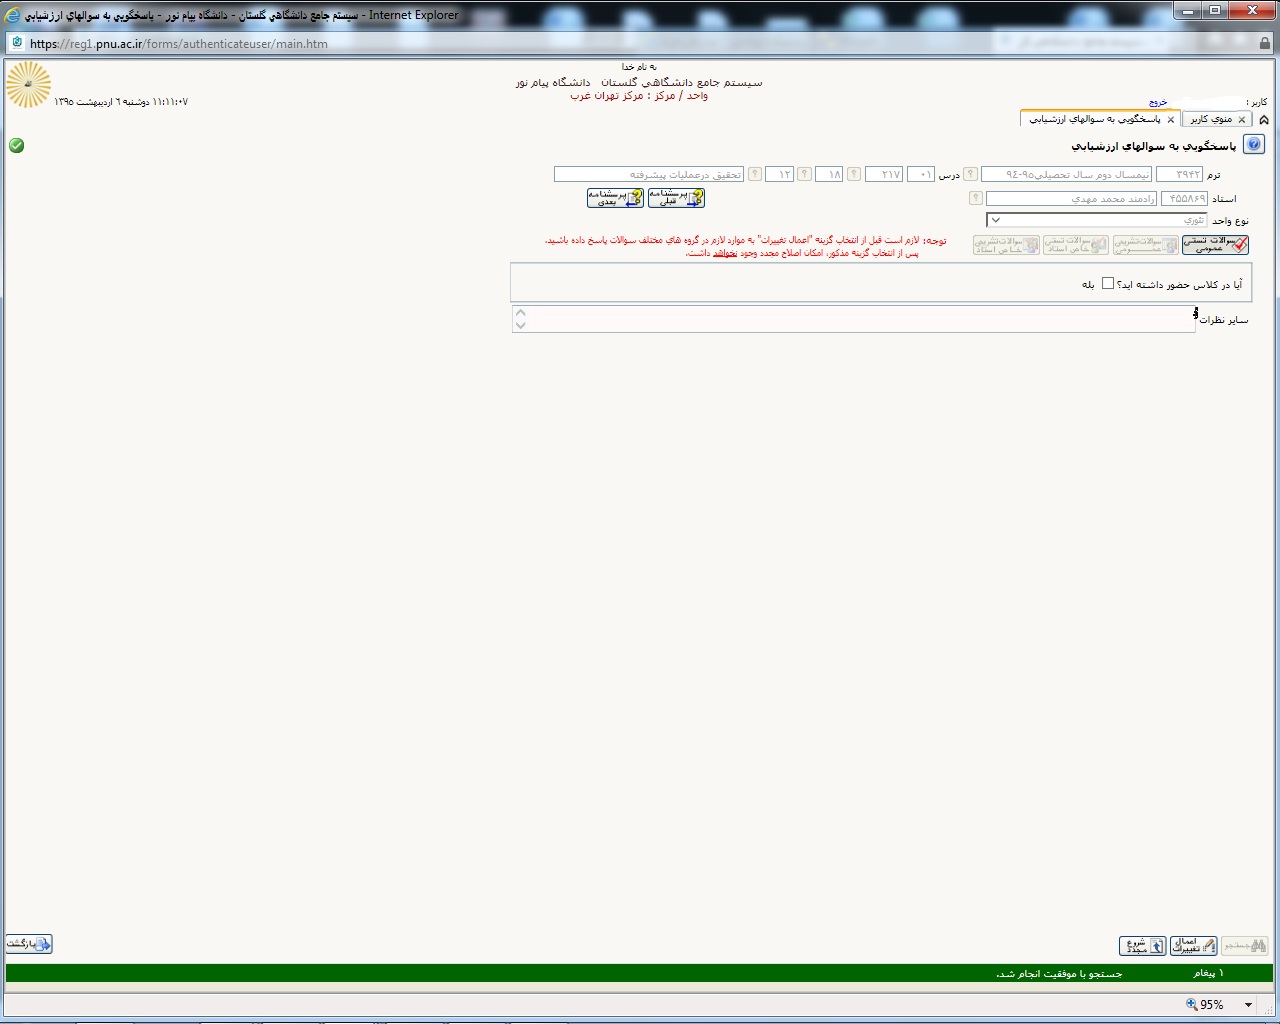
Task: Click the خروج logout link
Action: pyautogui.click(x=1158, y=102)
